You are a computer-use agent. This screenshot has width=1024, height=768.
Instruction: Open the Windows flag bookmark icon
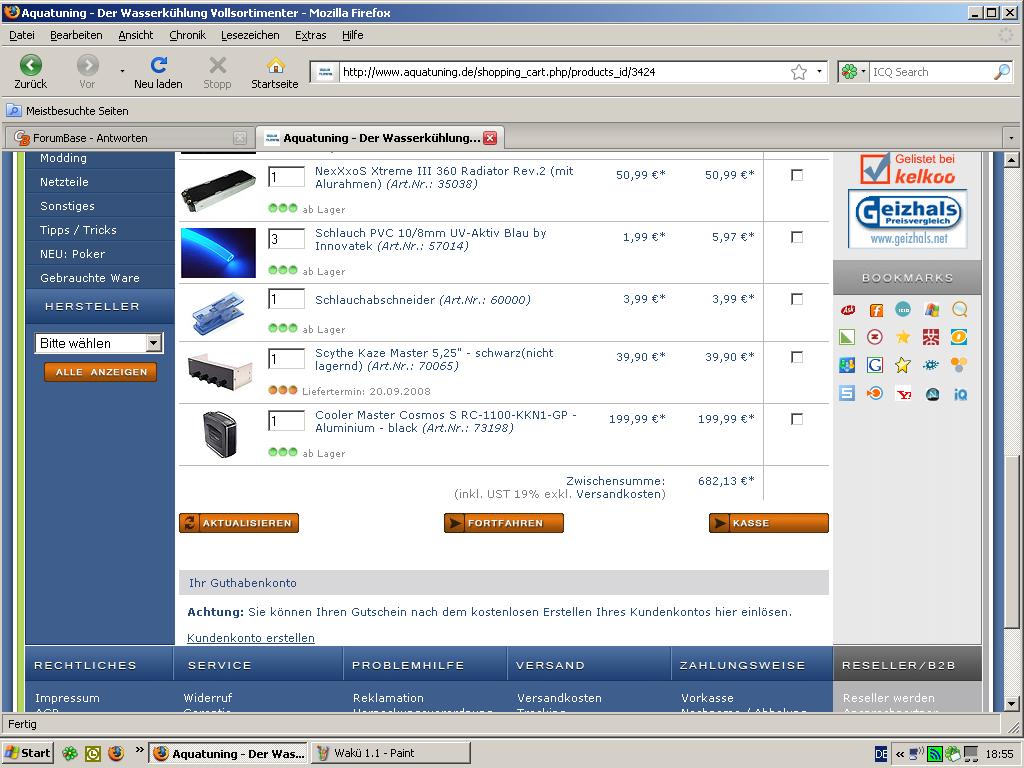[932, 310]
